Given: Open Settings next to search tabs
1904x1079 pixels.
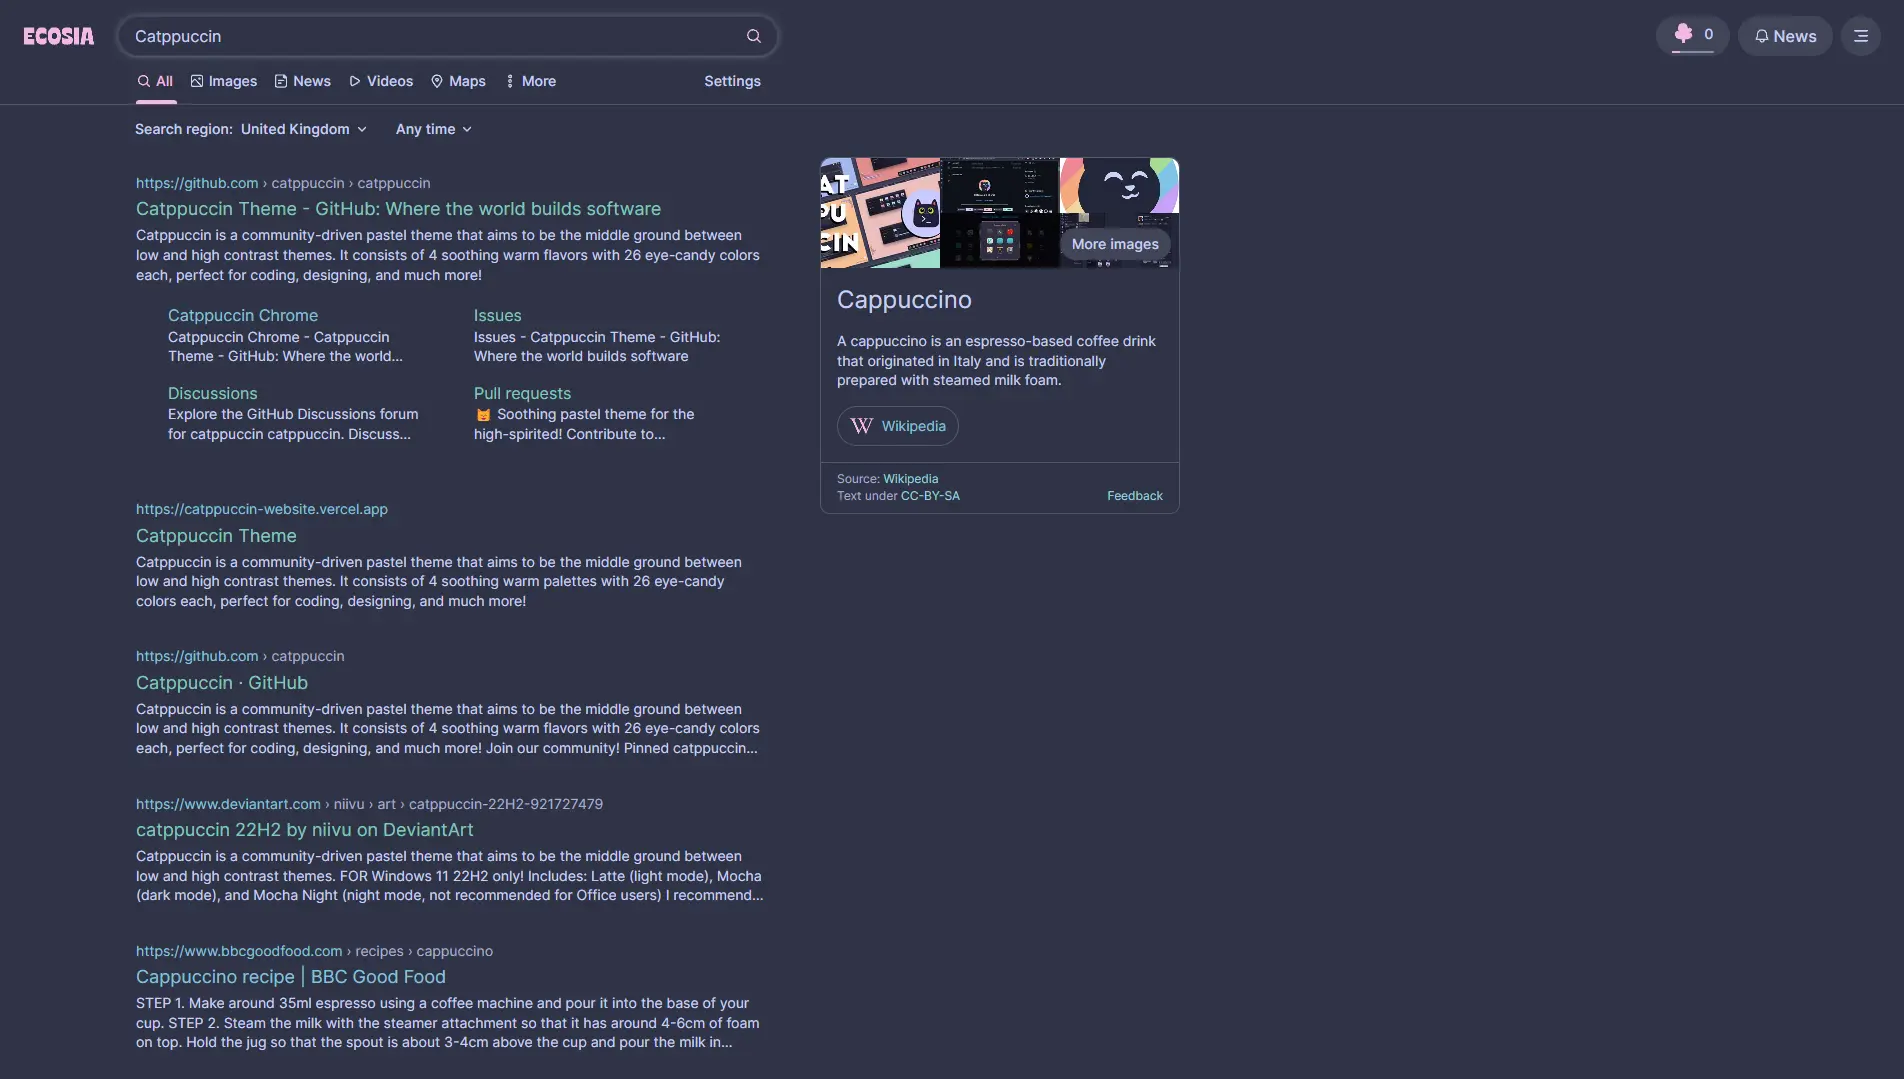Looking at the screenshot, I should click(732, 81).
